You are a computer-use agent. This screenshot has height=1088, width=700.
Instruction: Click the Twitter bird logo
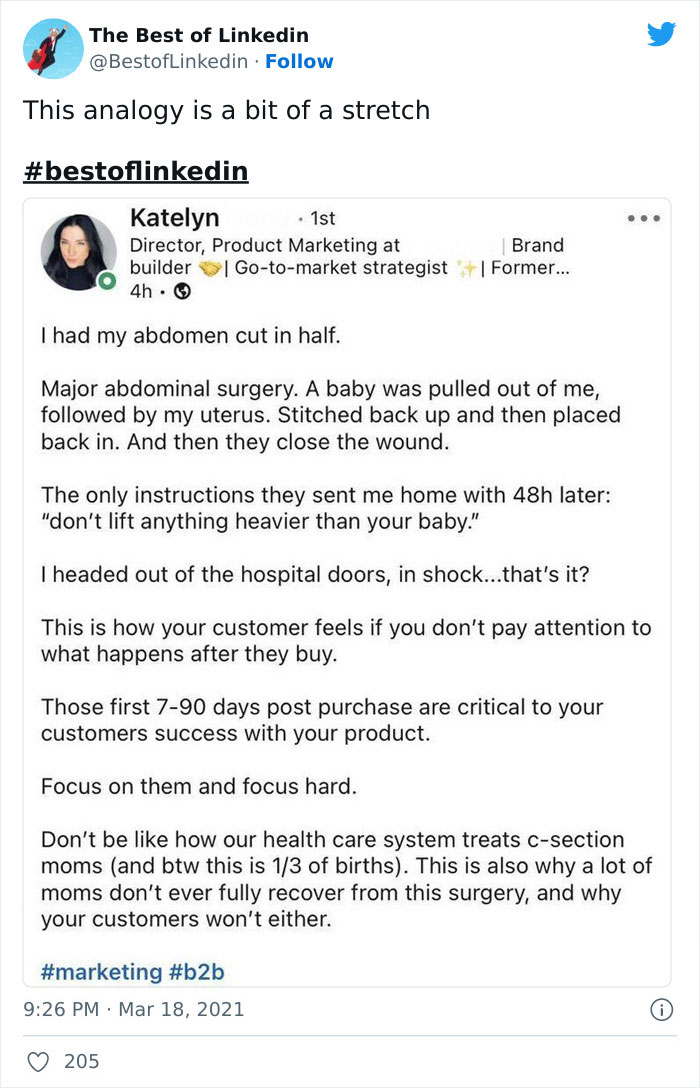(662, 34)
